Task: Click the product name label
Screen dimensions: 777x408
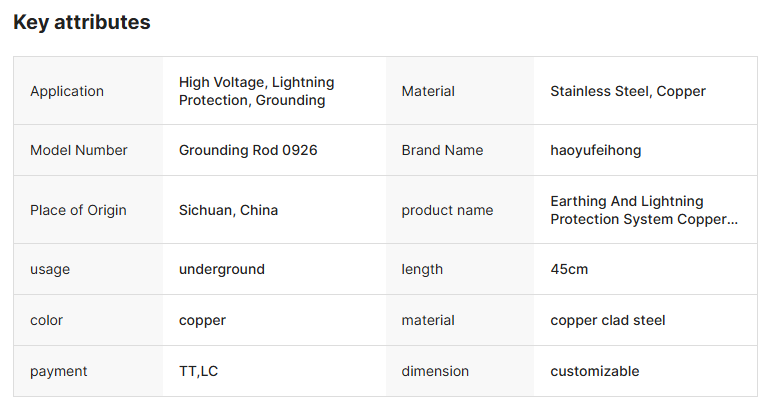Action: pos(447,210)
